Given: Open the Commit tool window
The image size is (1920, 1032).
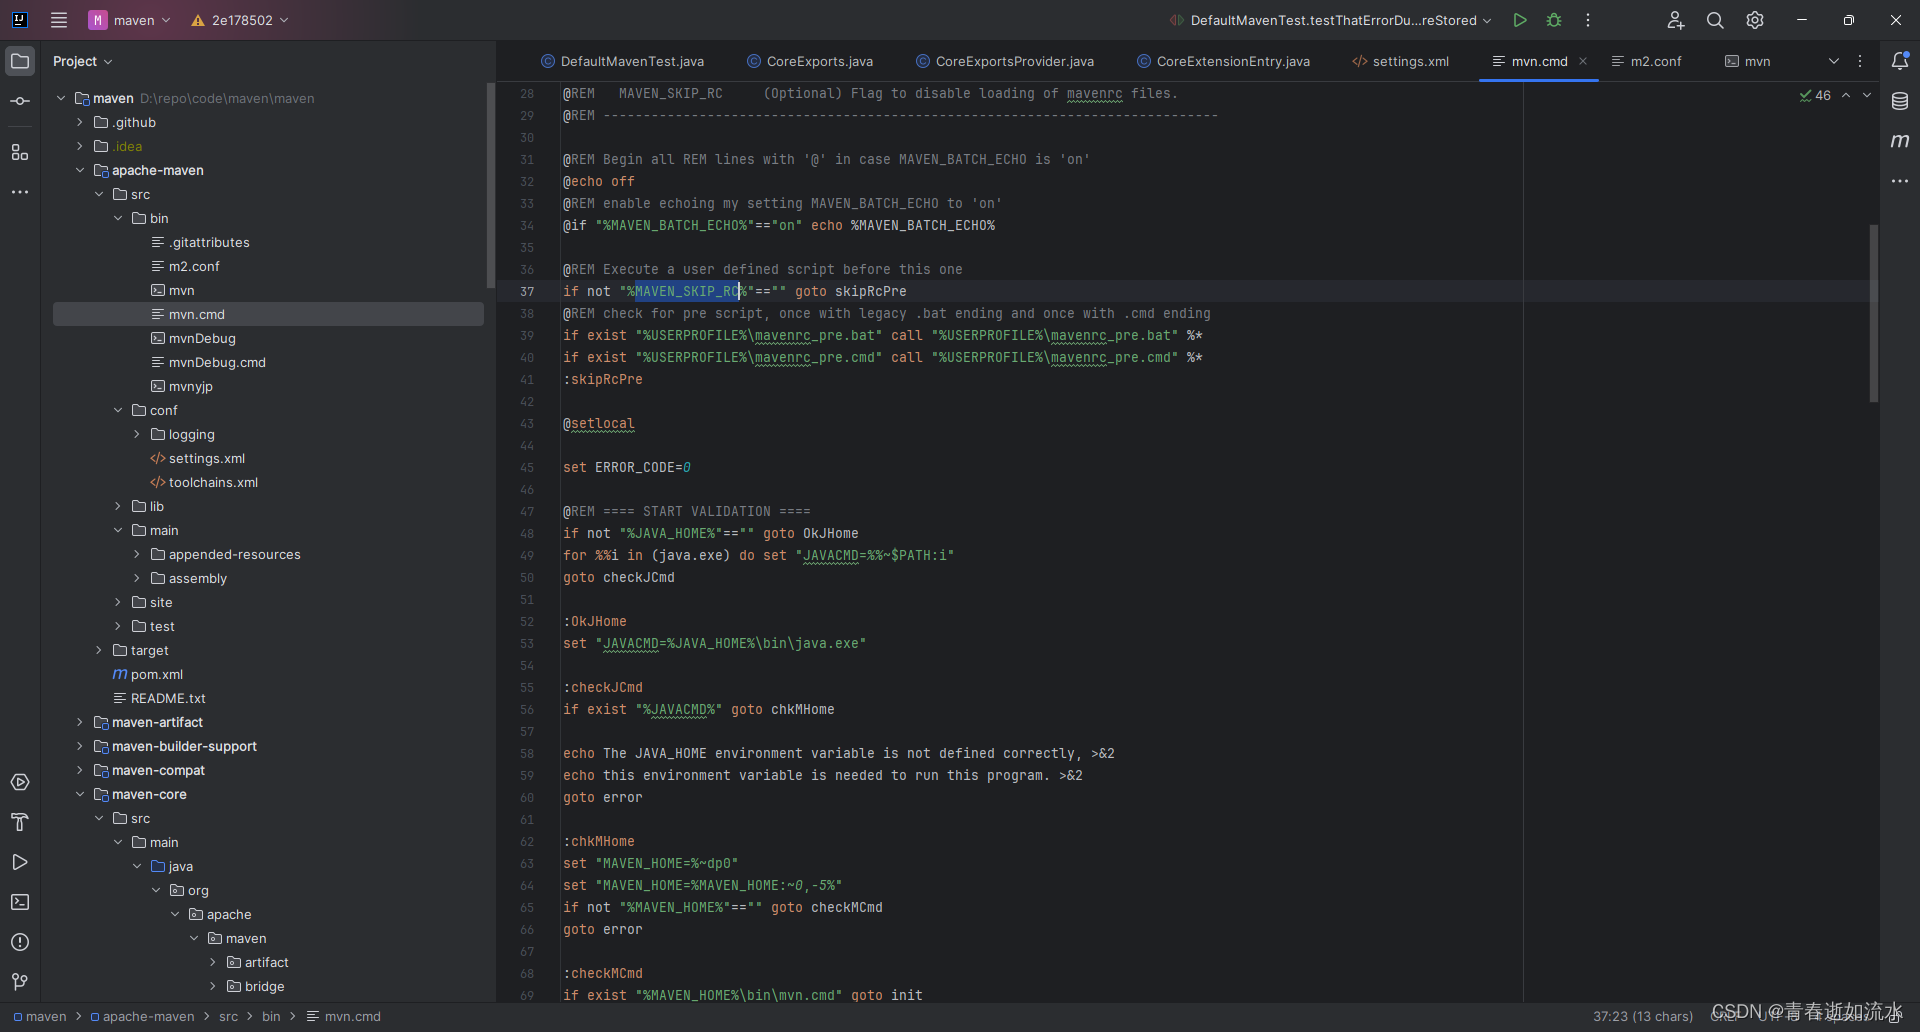Looking at the screenshot, I should pos(20,102).
